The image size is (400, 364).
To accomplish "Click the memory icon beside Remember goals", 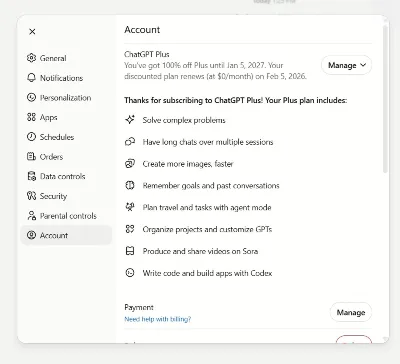I will (130, 185).
